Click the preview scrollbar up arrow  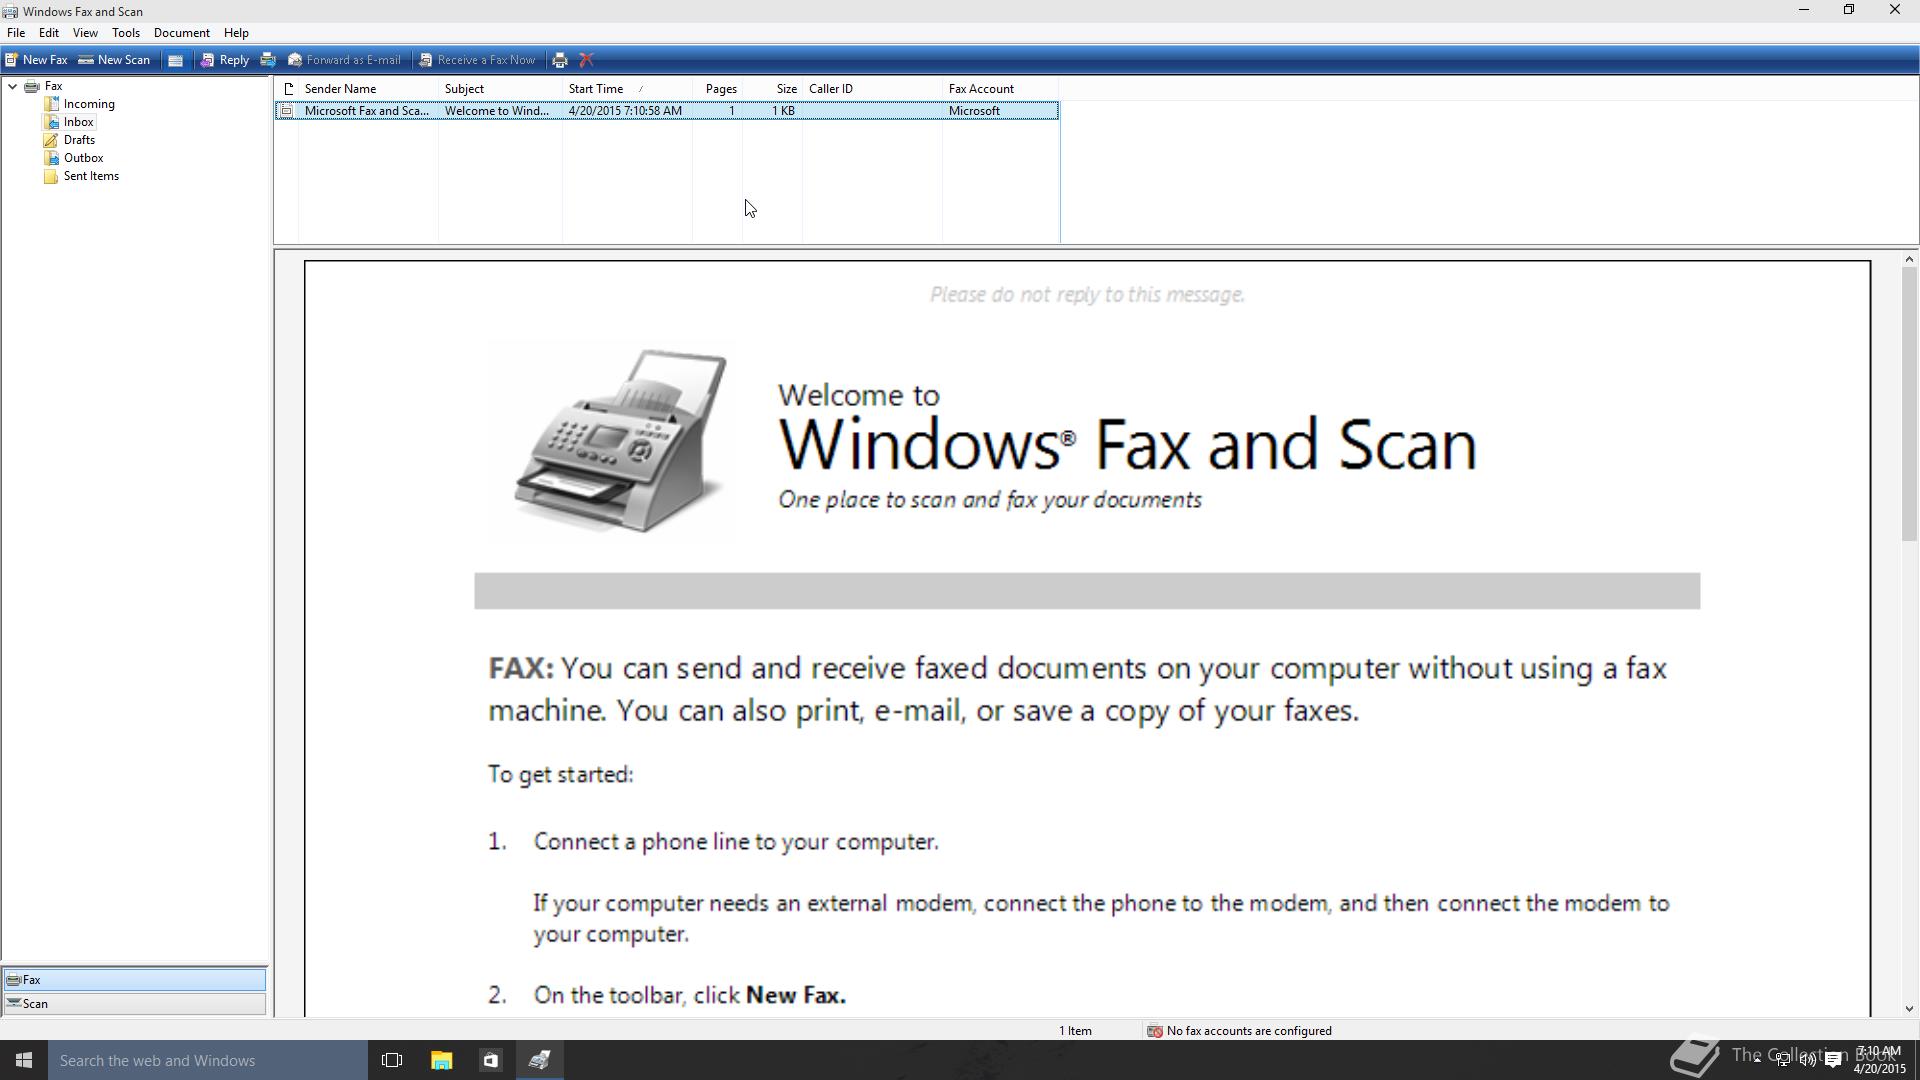1909,259
